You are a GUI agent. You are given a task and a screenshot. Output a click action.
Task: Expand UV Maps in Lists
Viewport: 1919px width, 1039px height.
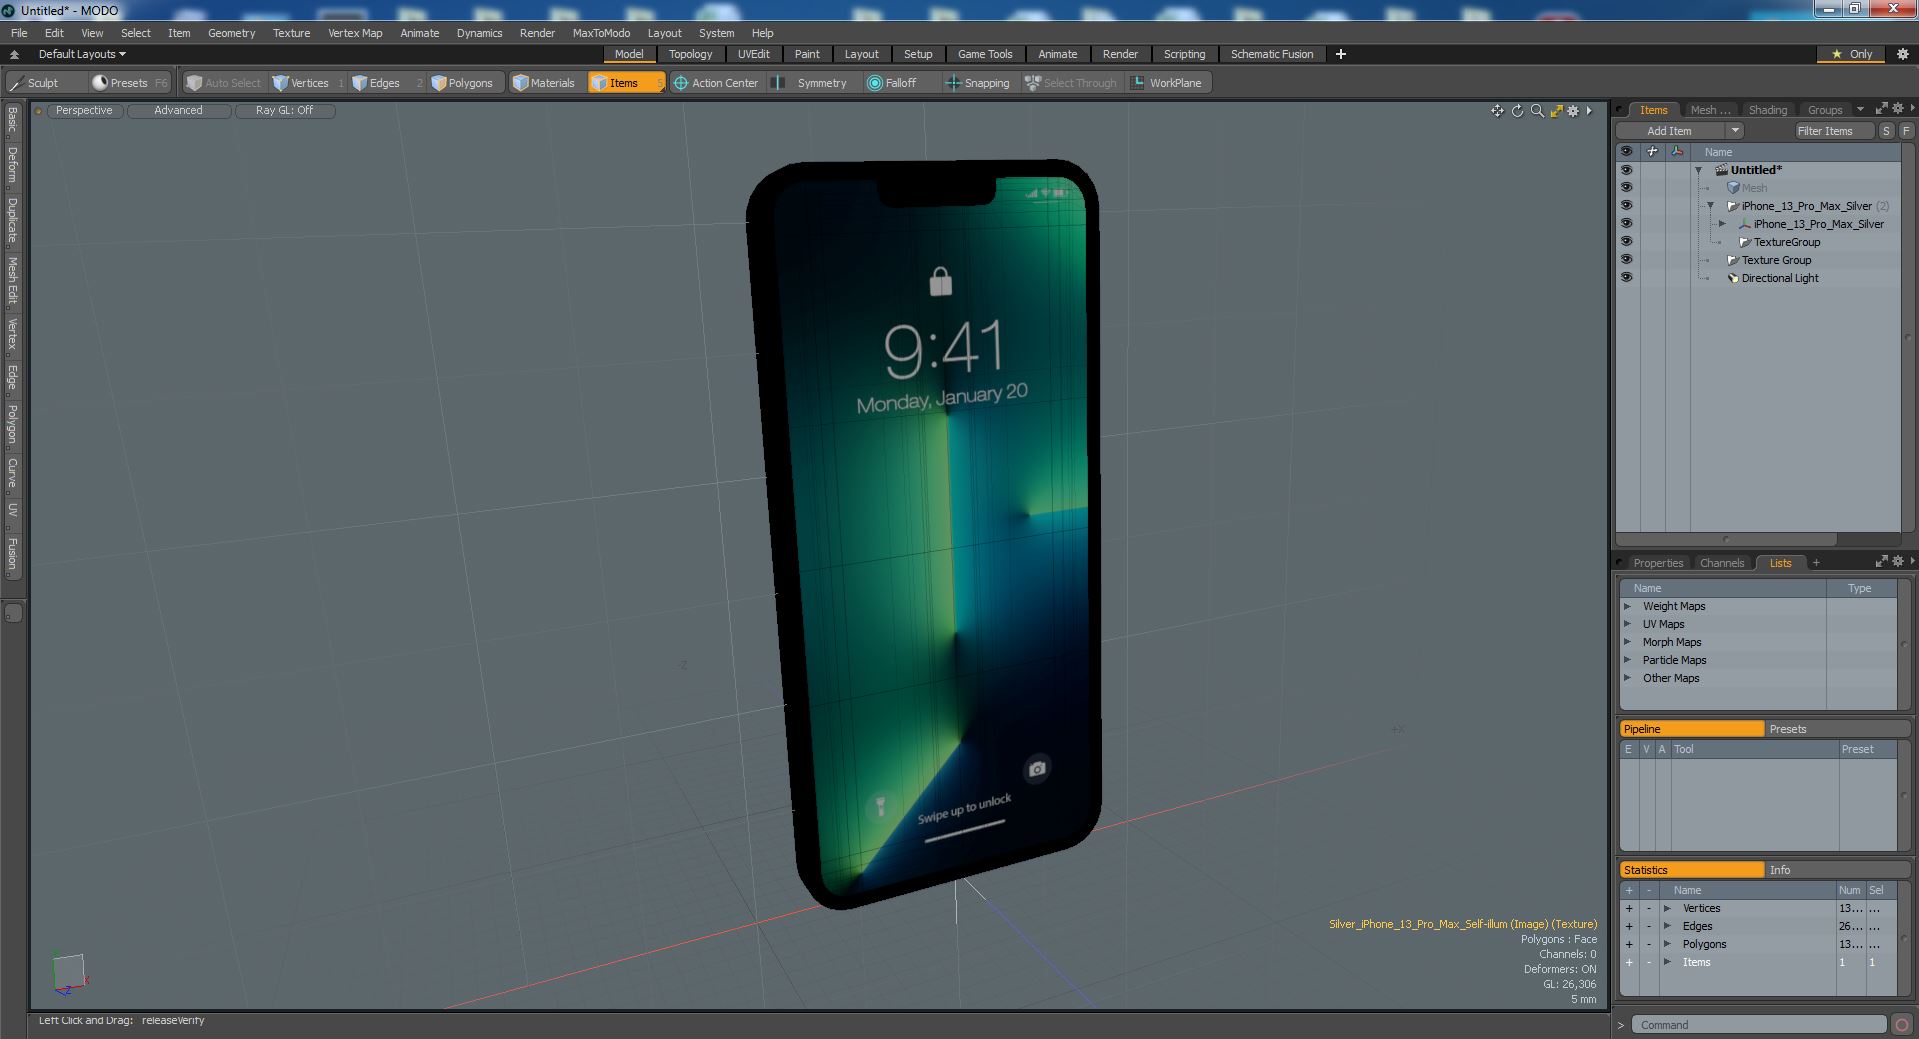point(1627,624)
